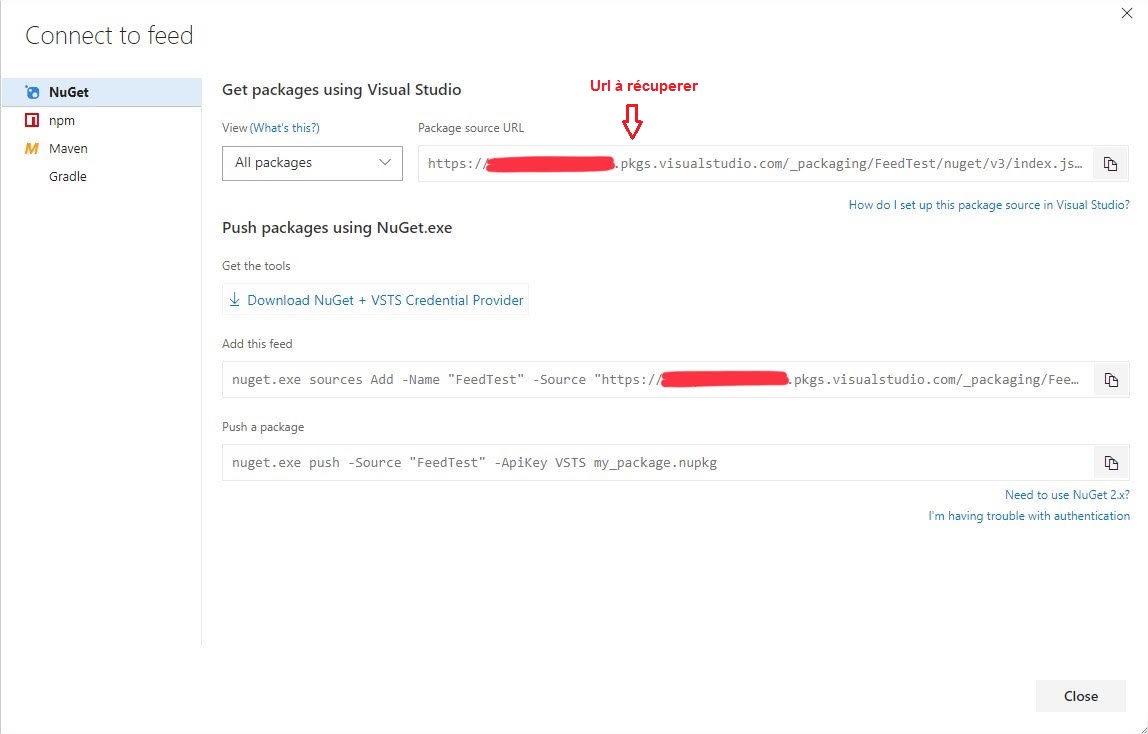This screenshot has width=1148, height=734.
Task: Click inside the Package source URL field
Action: (x=755, y=164)
